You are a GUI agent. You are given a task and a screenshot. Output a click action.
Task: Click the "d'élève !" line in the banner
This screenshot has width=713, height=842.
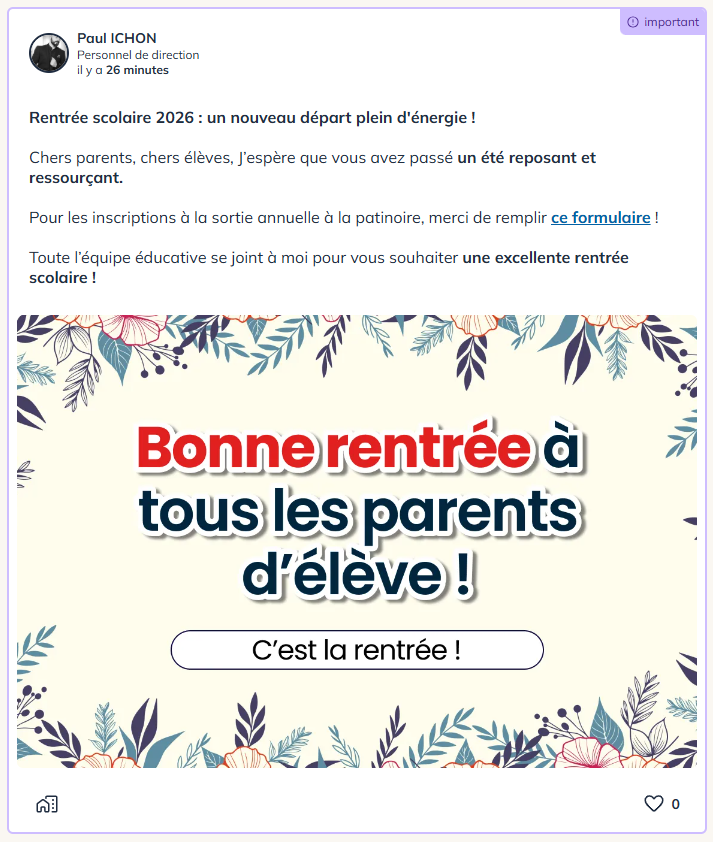357,575
